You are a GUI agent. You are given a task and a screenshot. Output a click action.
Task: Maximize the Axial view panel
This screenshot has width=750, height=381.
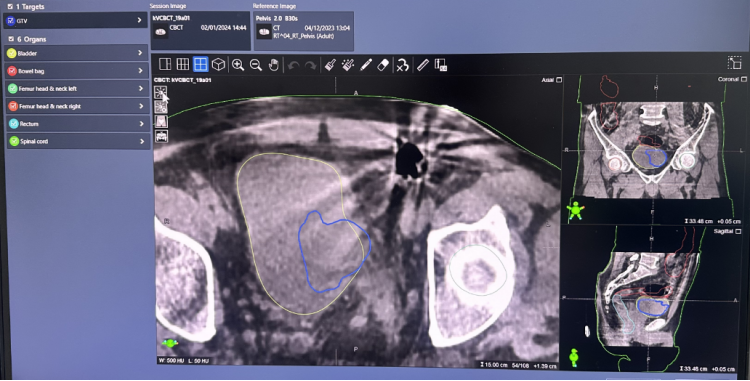(x=559, y=80)
